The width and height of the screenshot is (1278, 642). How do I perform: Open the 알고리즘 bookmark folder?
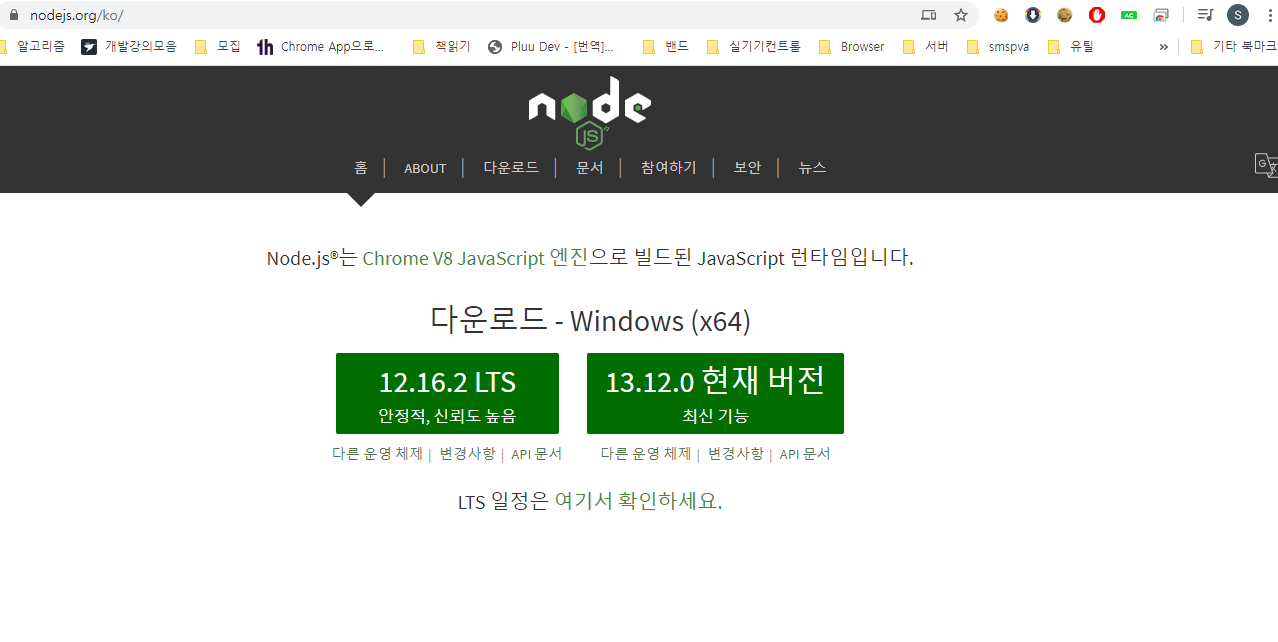pos(32,46)
